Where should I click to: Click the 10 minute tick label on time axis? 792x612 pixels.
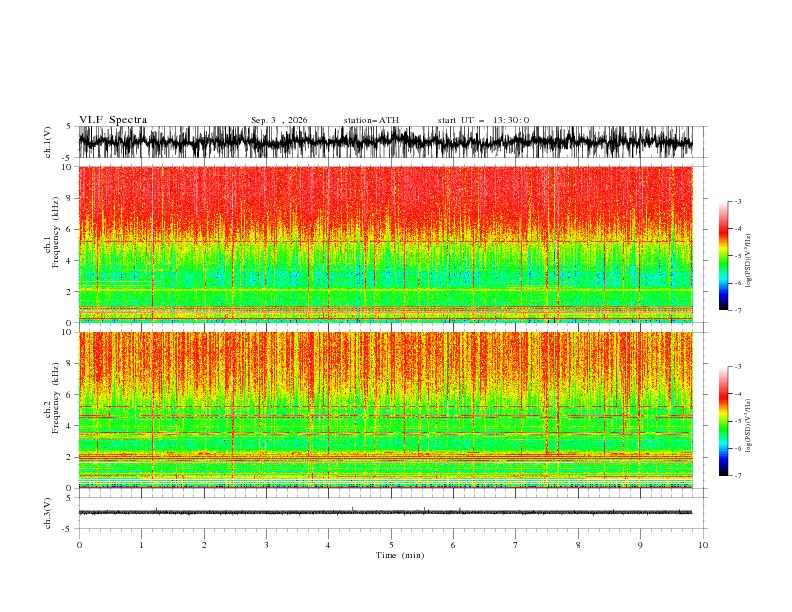click(x=703, y=545)
